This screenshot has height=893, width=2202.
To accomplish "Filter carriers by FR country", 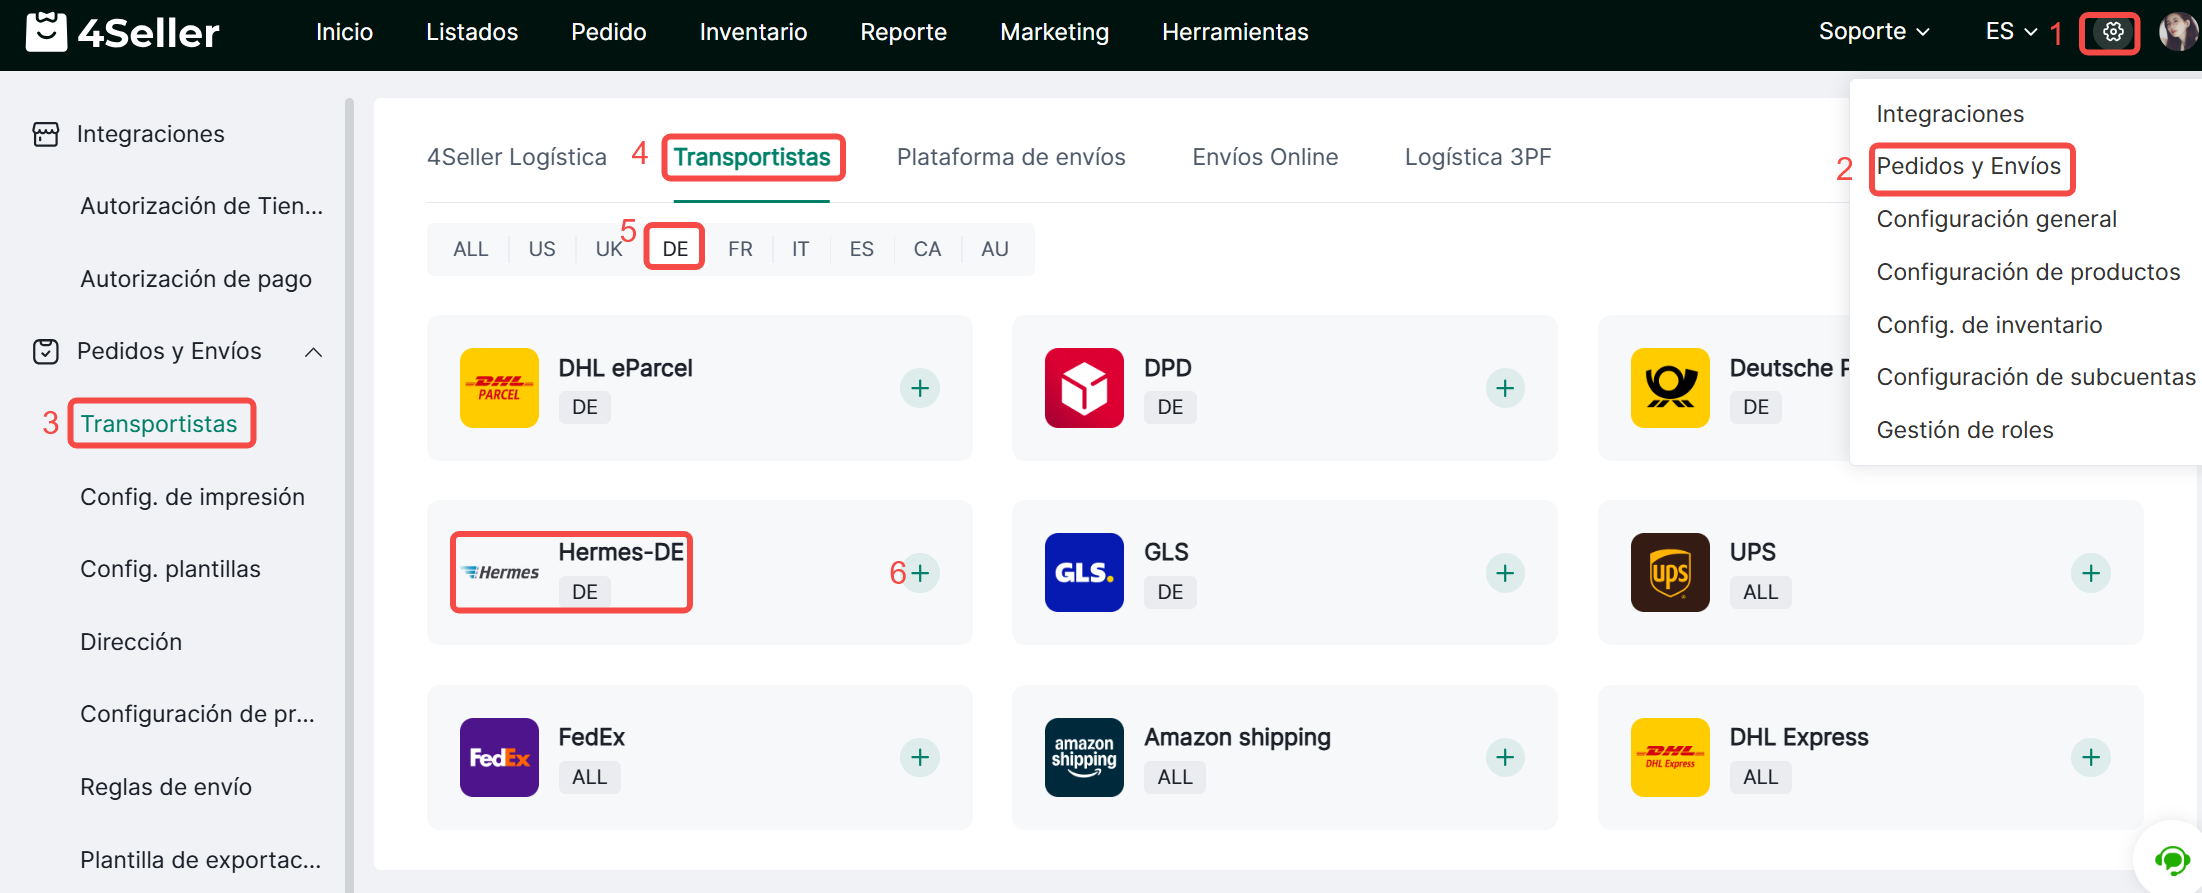I will tap(740, 249).
